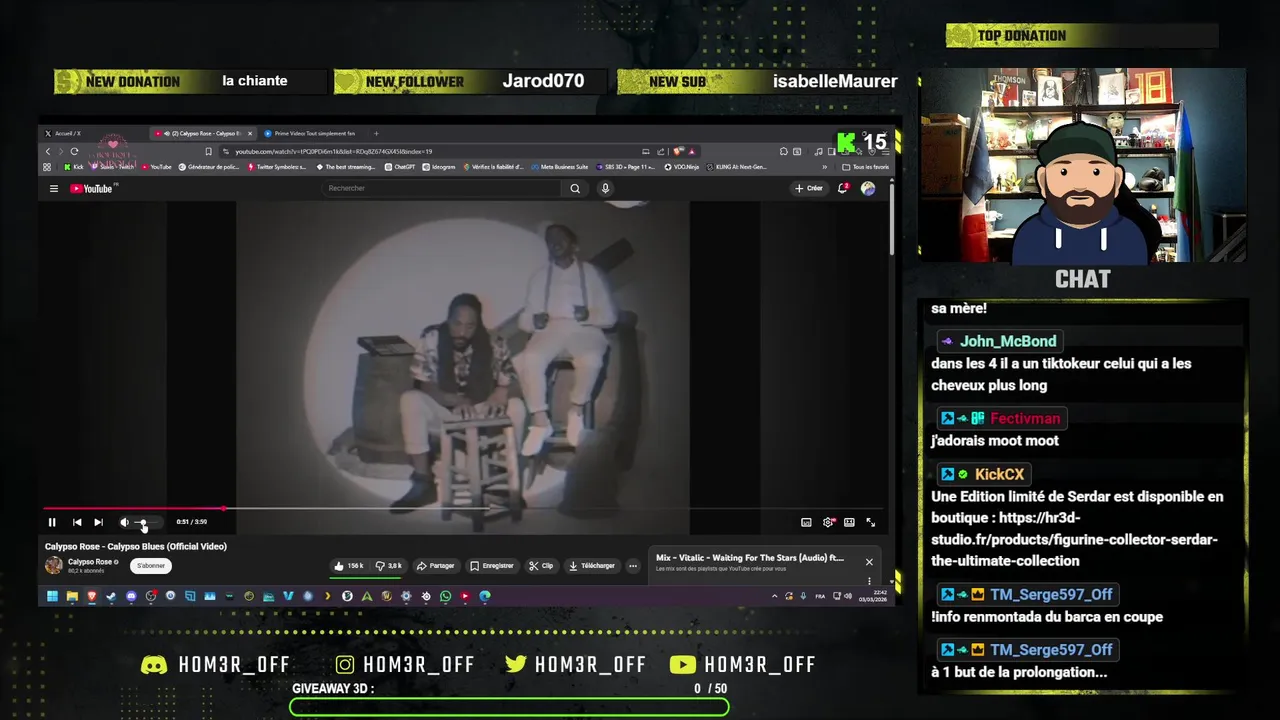Image resolution: width=1280 pixels, height=720 pixels.
Task: Dislike the video with thumbs down
Action: click(x=388, y=566)
